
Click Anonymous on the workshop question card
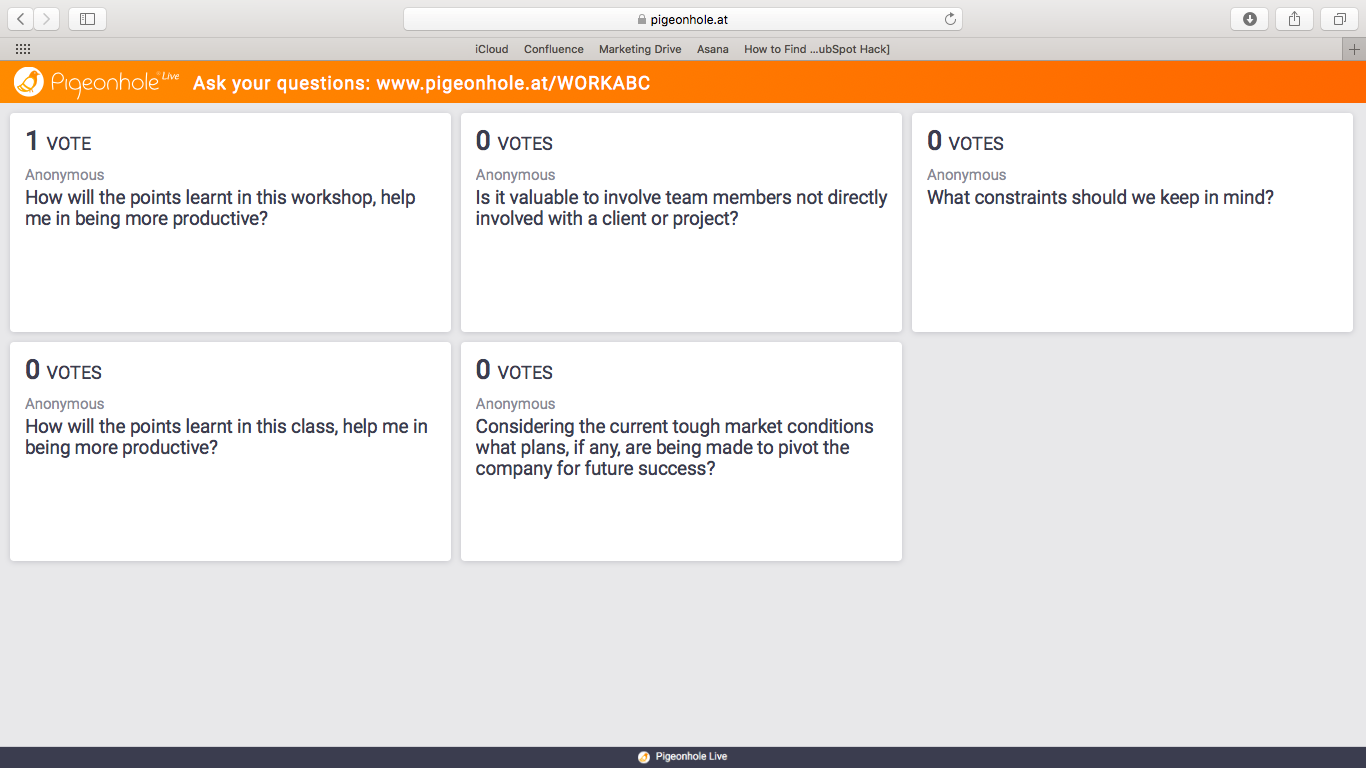64,175
